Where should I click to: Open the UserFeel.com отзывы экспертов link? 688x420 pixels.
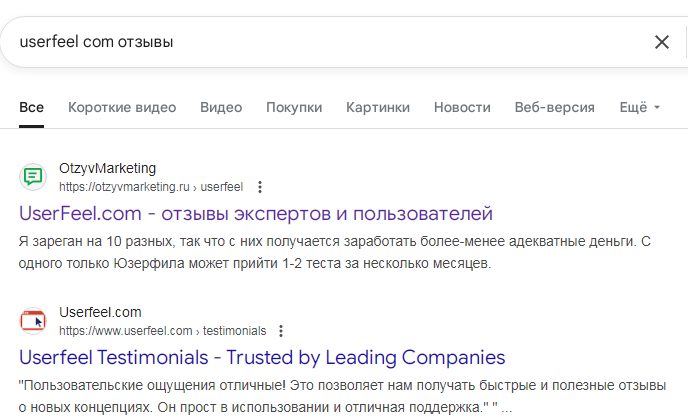(x=256, y=213)
